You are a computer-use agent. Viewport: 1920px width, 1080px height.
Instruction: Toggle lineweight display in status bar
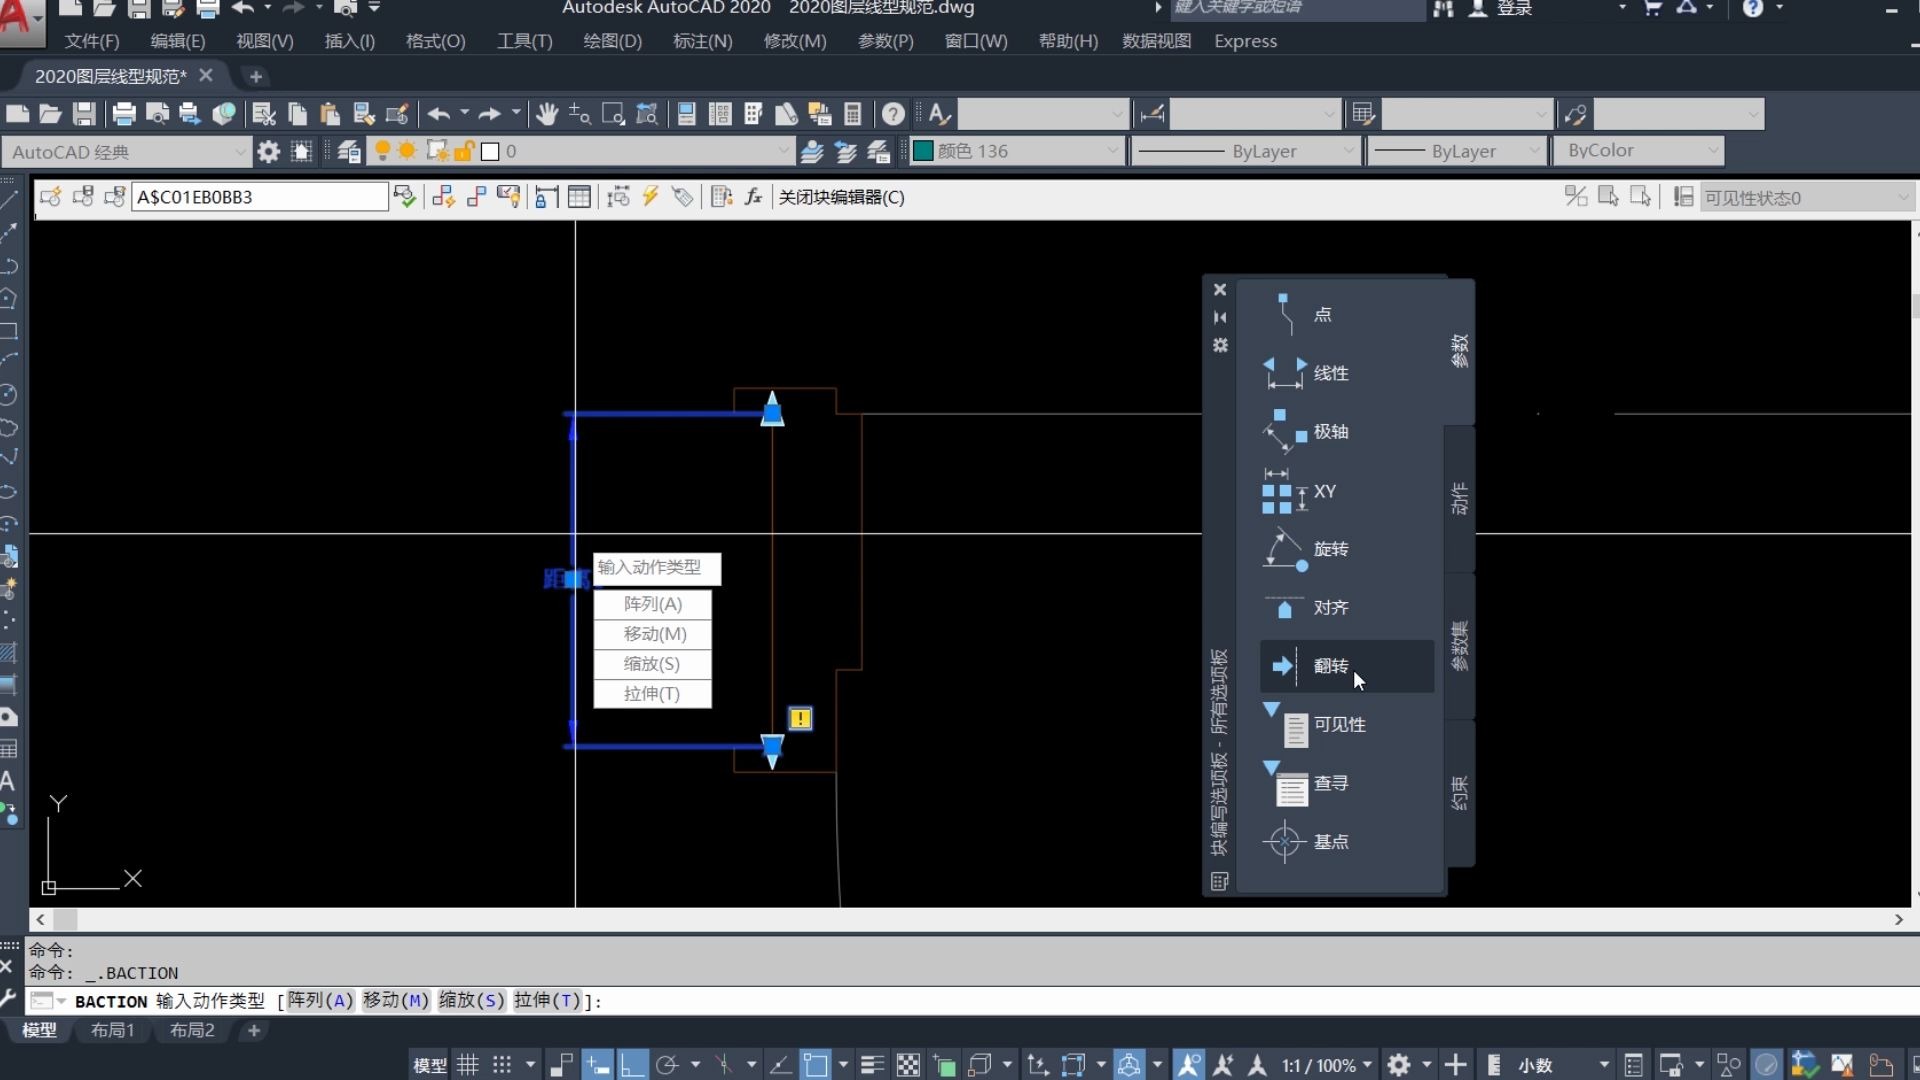coord(872,1066)
